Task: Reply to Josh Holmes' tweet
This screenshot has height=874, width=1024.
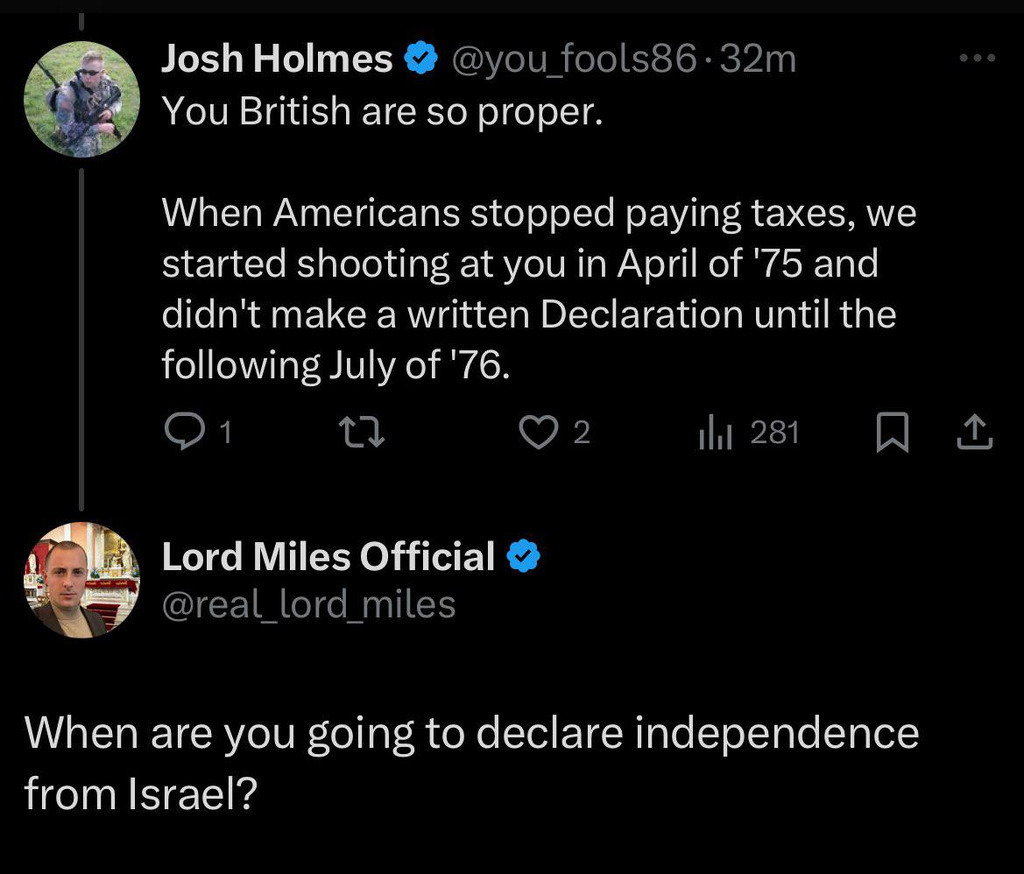Action: coord(181,432)
